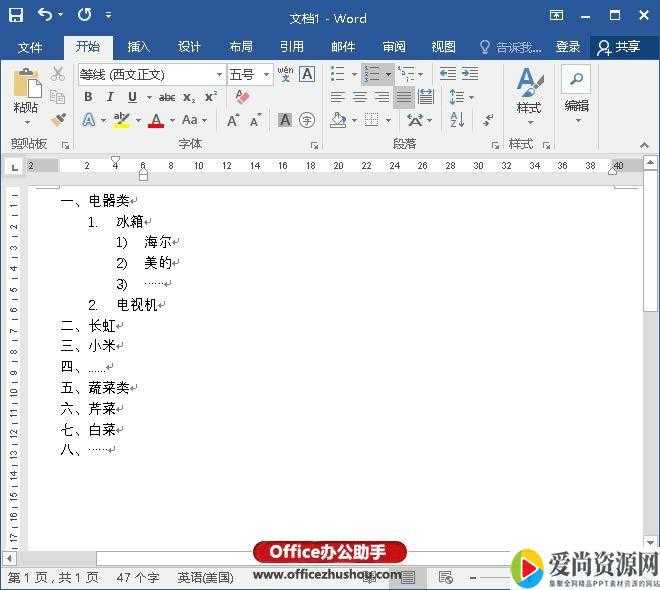Click the red font color swatch
660x590 pixels.
coord(155,120)
